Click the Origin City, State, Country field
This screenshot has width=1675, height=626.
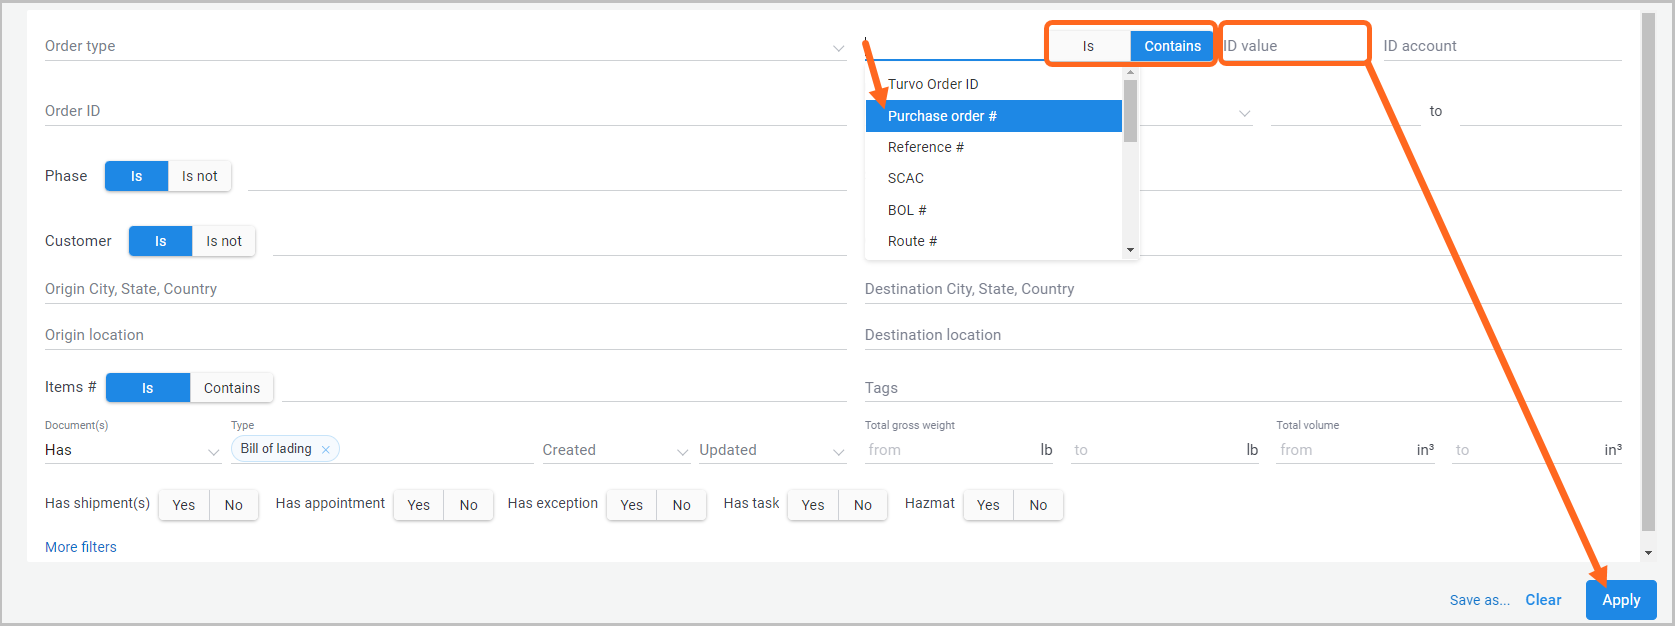446,289
